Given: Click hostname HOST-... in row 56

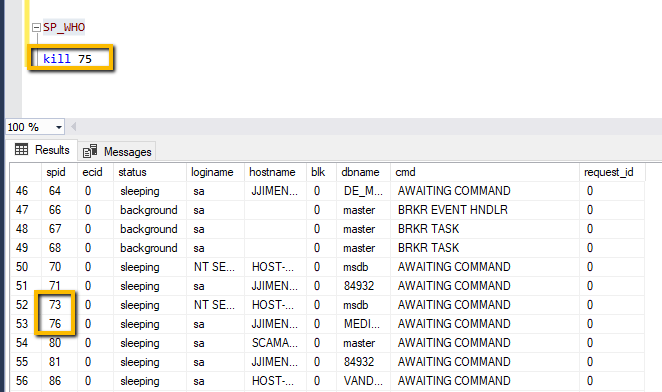Looking at the screenshot, I should point(275,381).
